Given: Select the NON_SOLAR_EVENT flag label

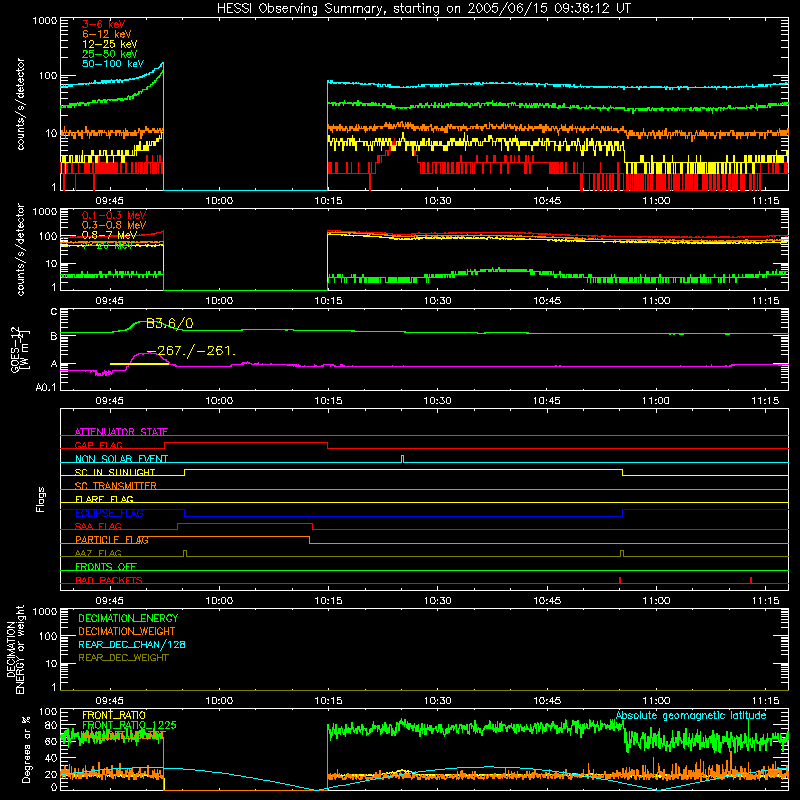Looking at the screenshot, I should click(121, 459).
